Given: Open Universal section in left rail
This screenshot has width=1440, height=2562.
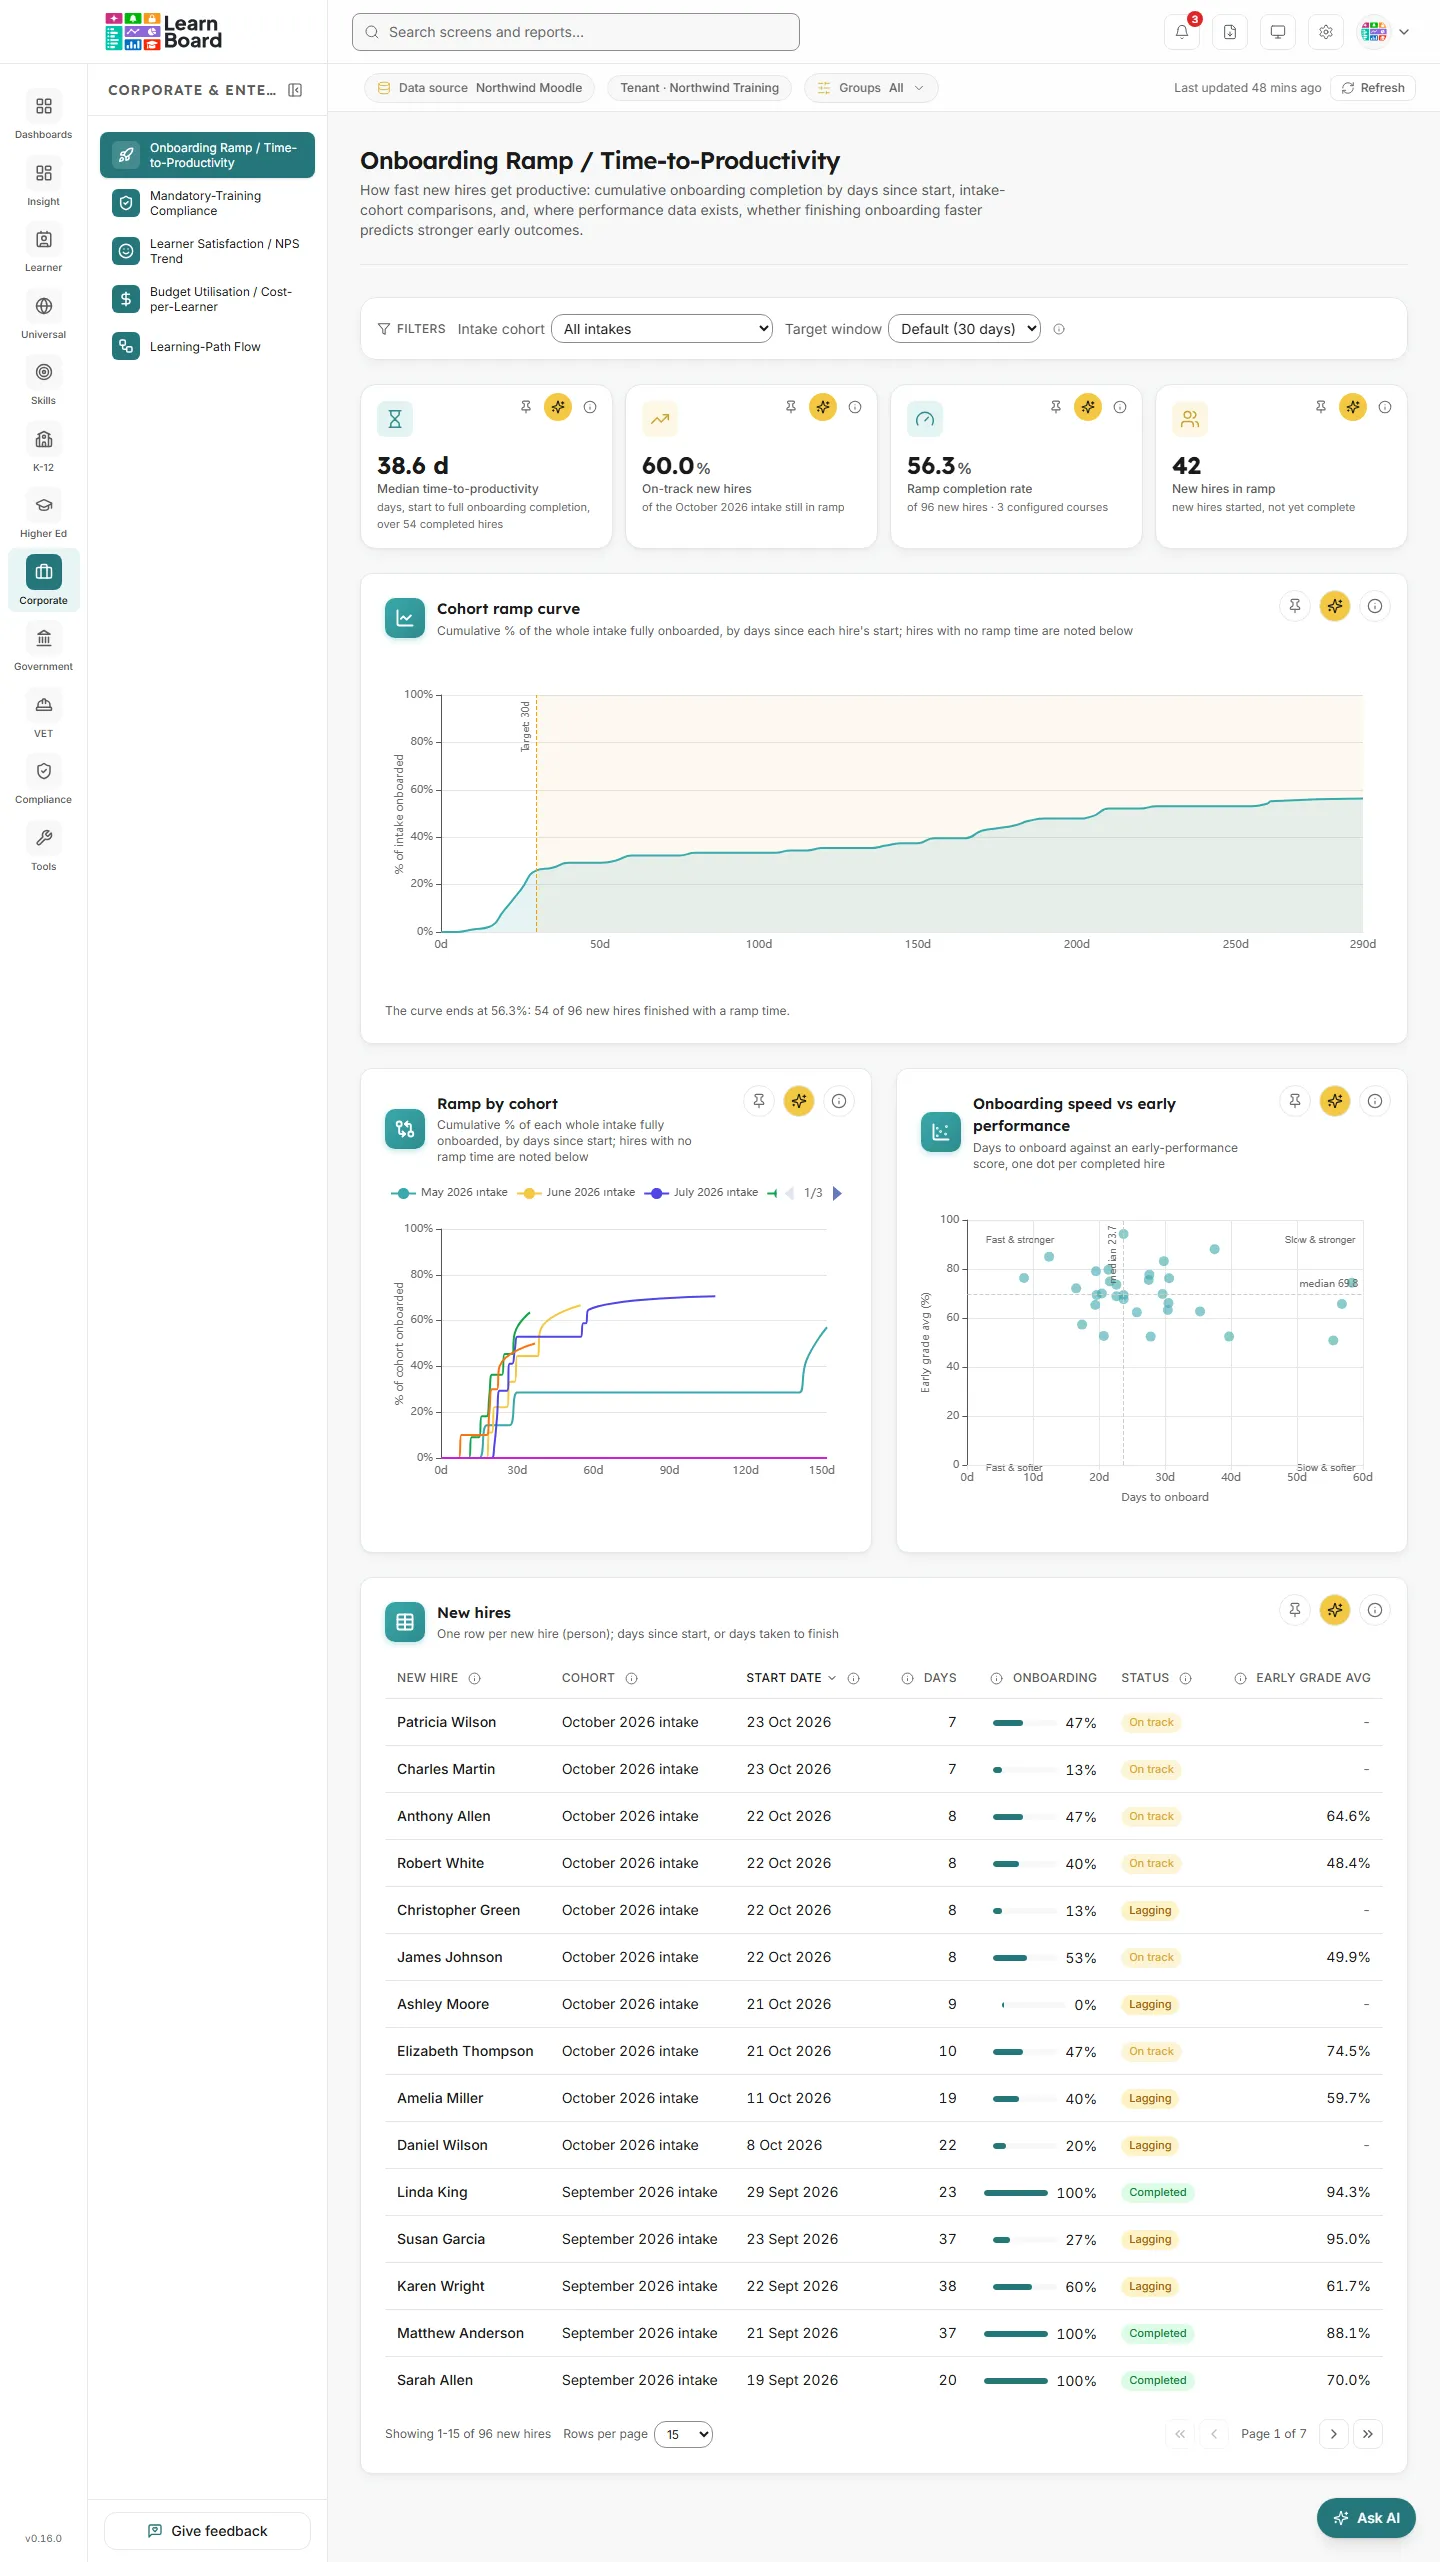Looking at the screenshot, I should coord(43,315).
